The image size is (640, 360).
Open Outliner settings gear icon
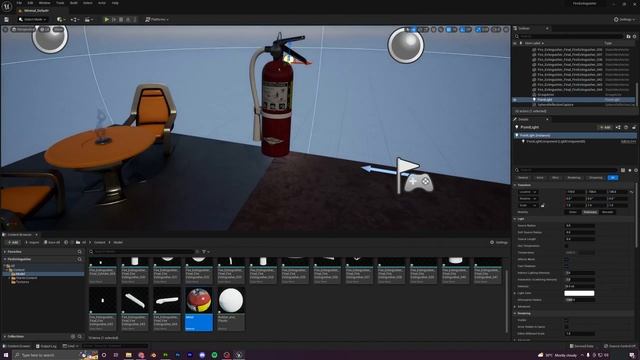[635, 36]
